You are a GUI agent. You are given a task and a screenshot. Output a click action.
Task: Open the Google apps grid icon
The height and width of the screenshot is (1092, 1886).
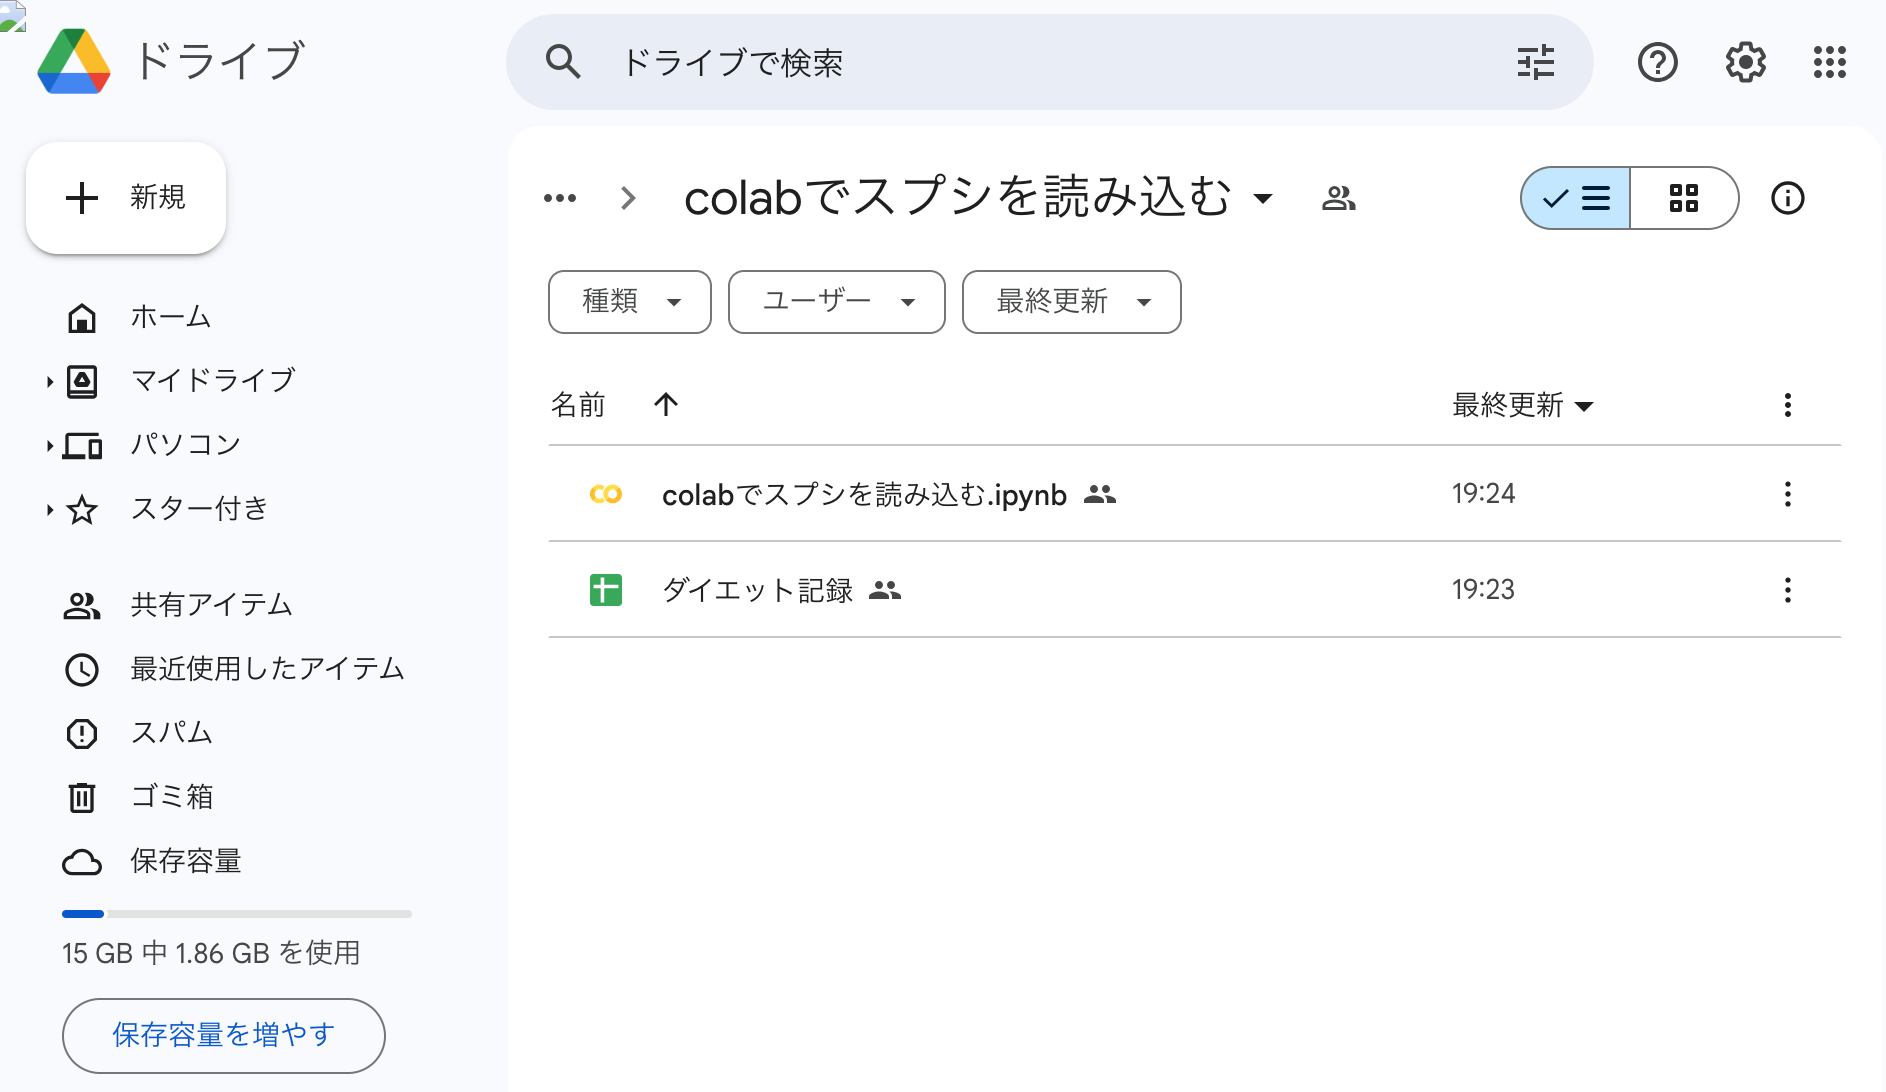click(1830, 62)
